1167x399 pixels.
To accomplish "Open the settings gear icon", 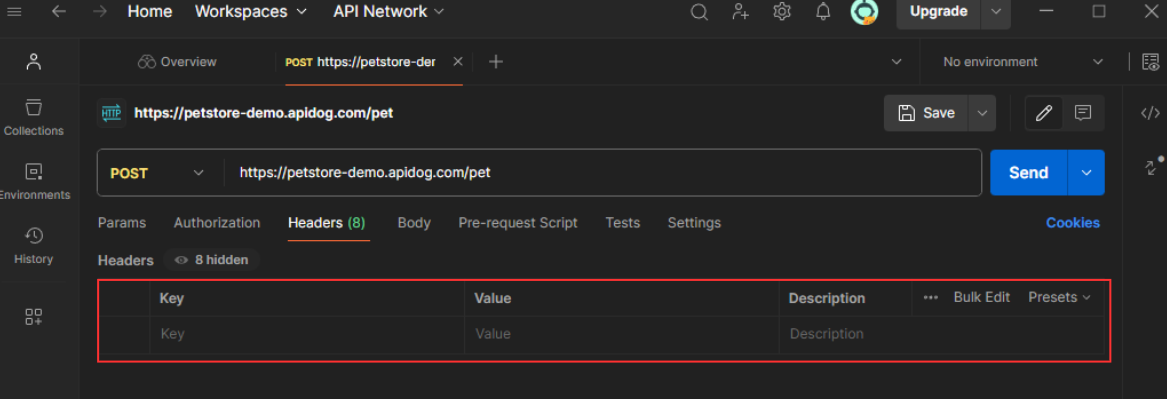I will [x=781, y=12].
